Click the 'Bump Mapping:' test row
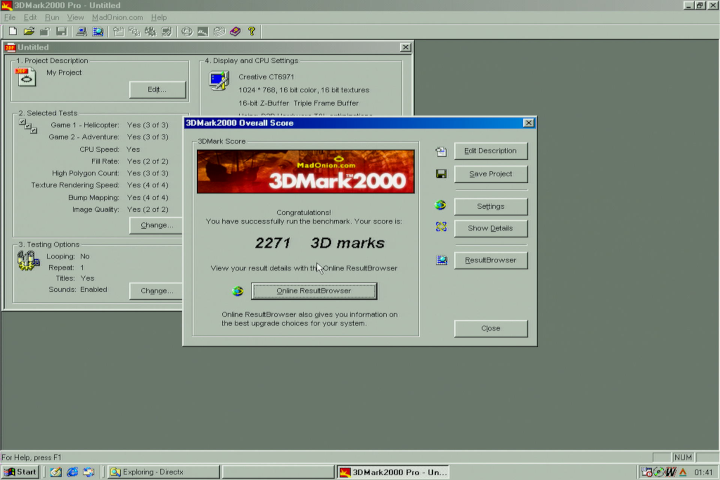The width and height of the screenshot is (720, 480). click(x=118, y=198)
